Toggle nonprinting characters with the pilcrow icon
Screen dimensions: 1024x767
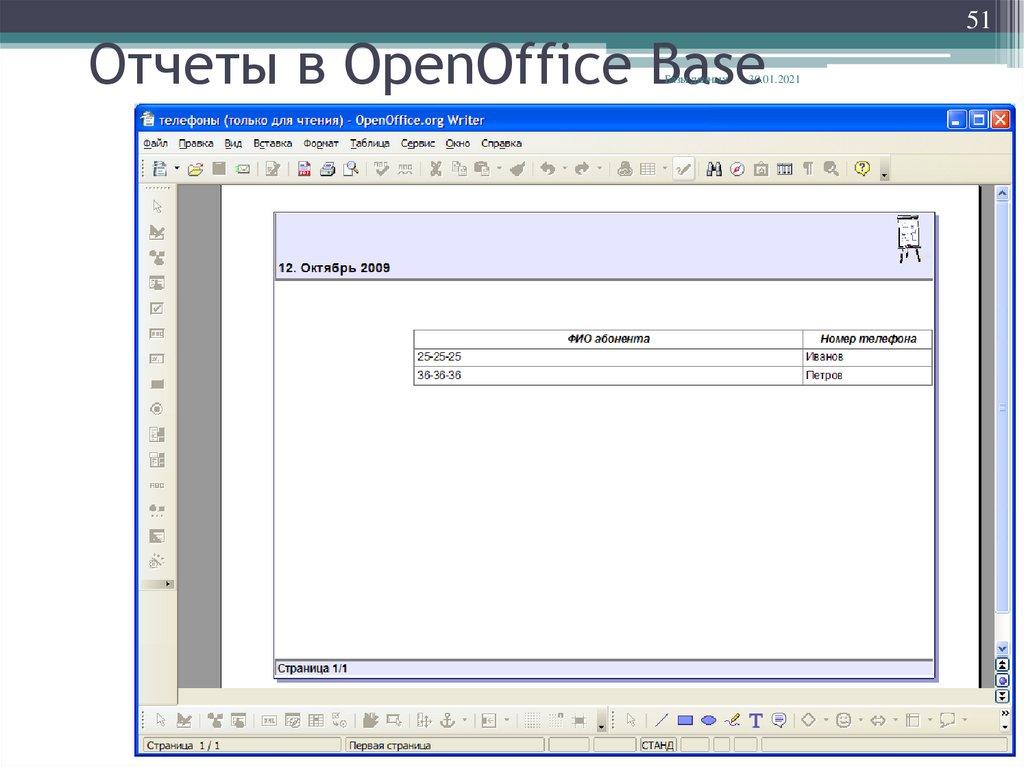click(806, 168)
